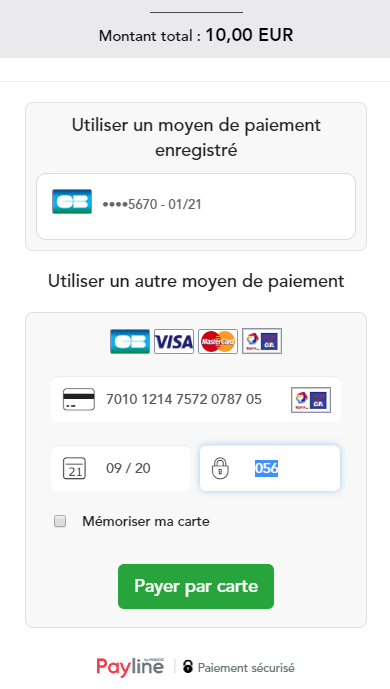Click the secure payment lock icon in footer

[188, 667]
